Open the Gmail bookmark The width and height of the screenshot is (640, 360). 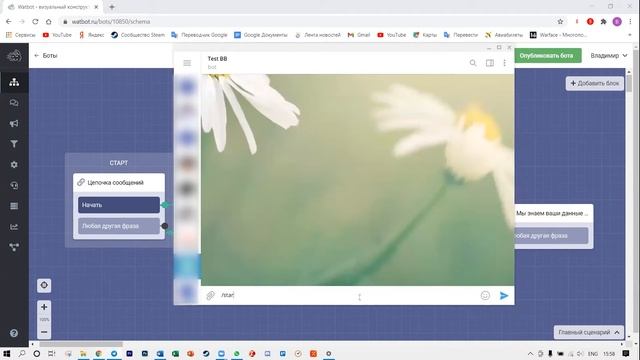click(x=359, y=35)
